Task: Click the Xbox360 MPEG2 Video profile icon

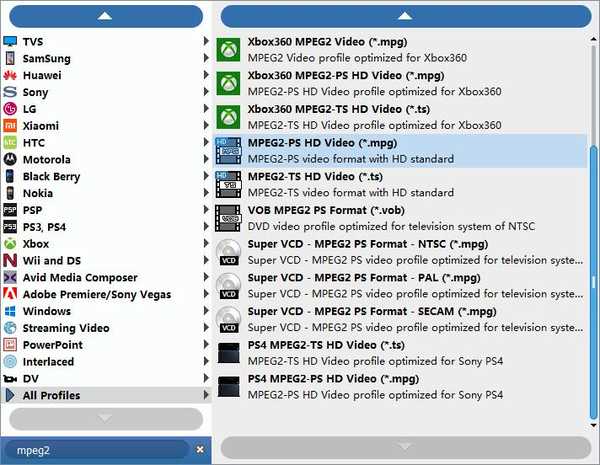Action: point(228,49)
